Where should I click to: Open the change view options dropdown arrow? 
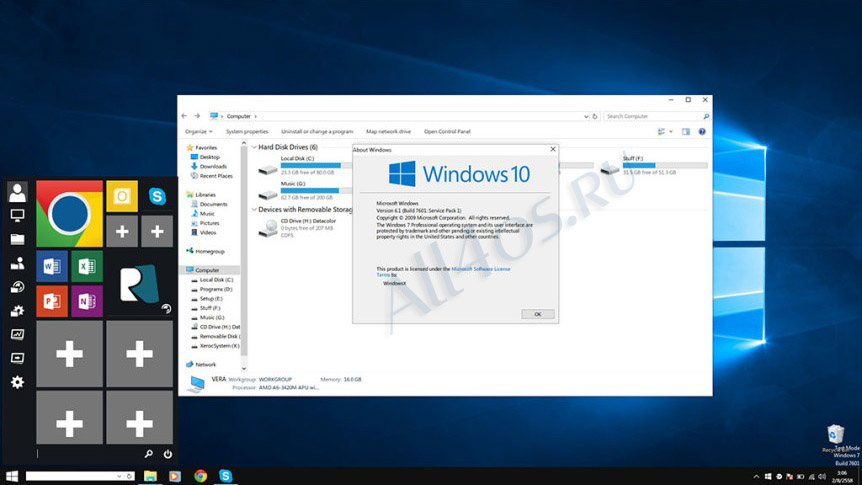pos(671,132)
